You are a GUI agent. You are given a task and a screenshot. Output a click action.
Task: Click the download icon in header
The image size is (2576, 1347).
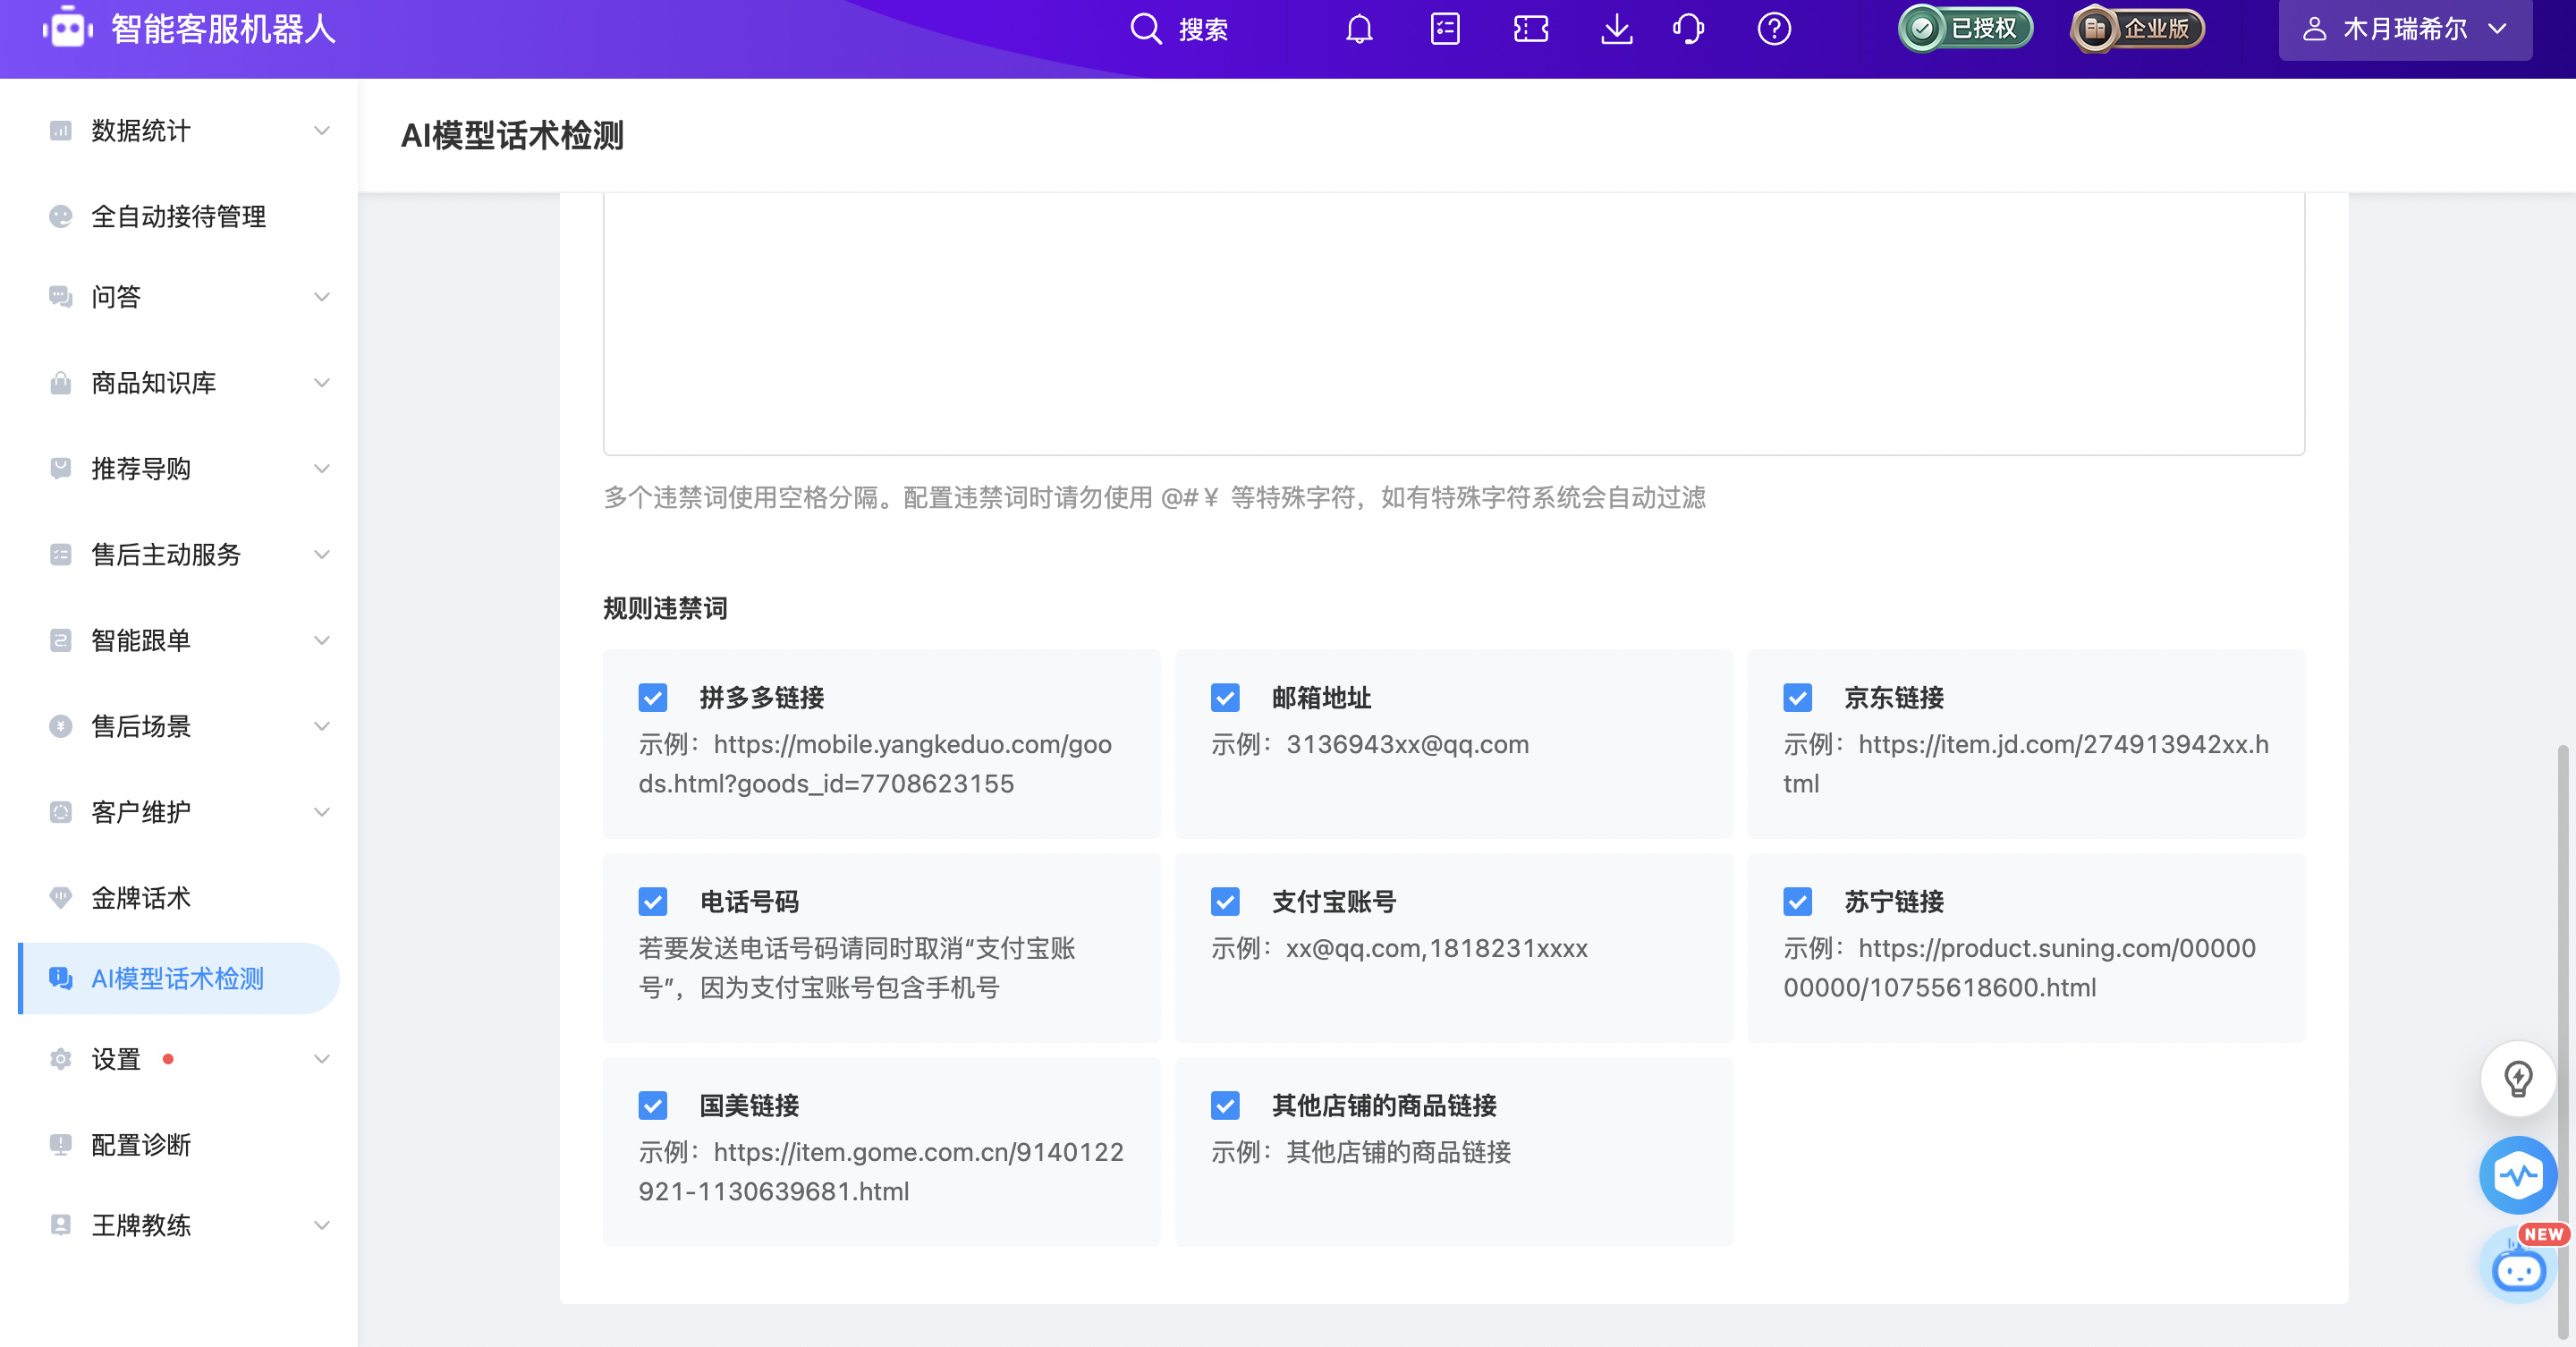[1616, 29]
